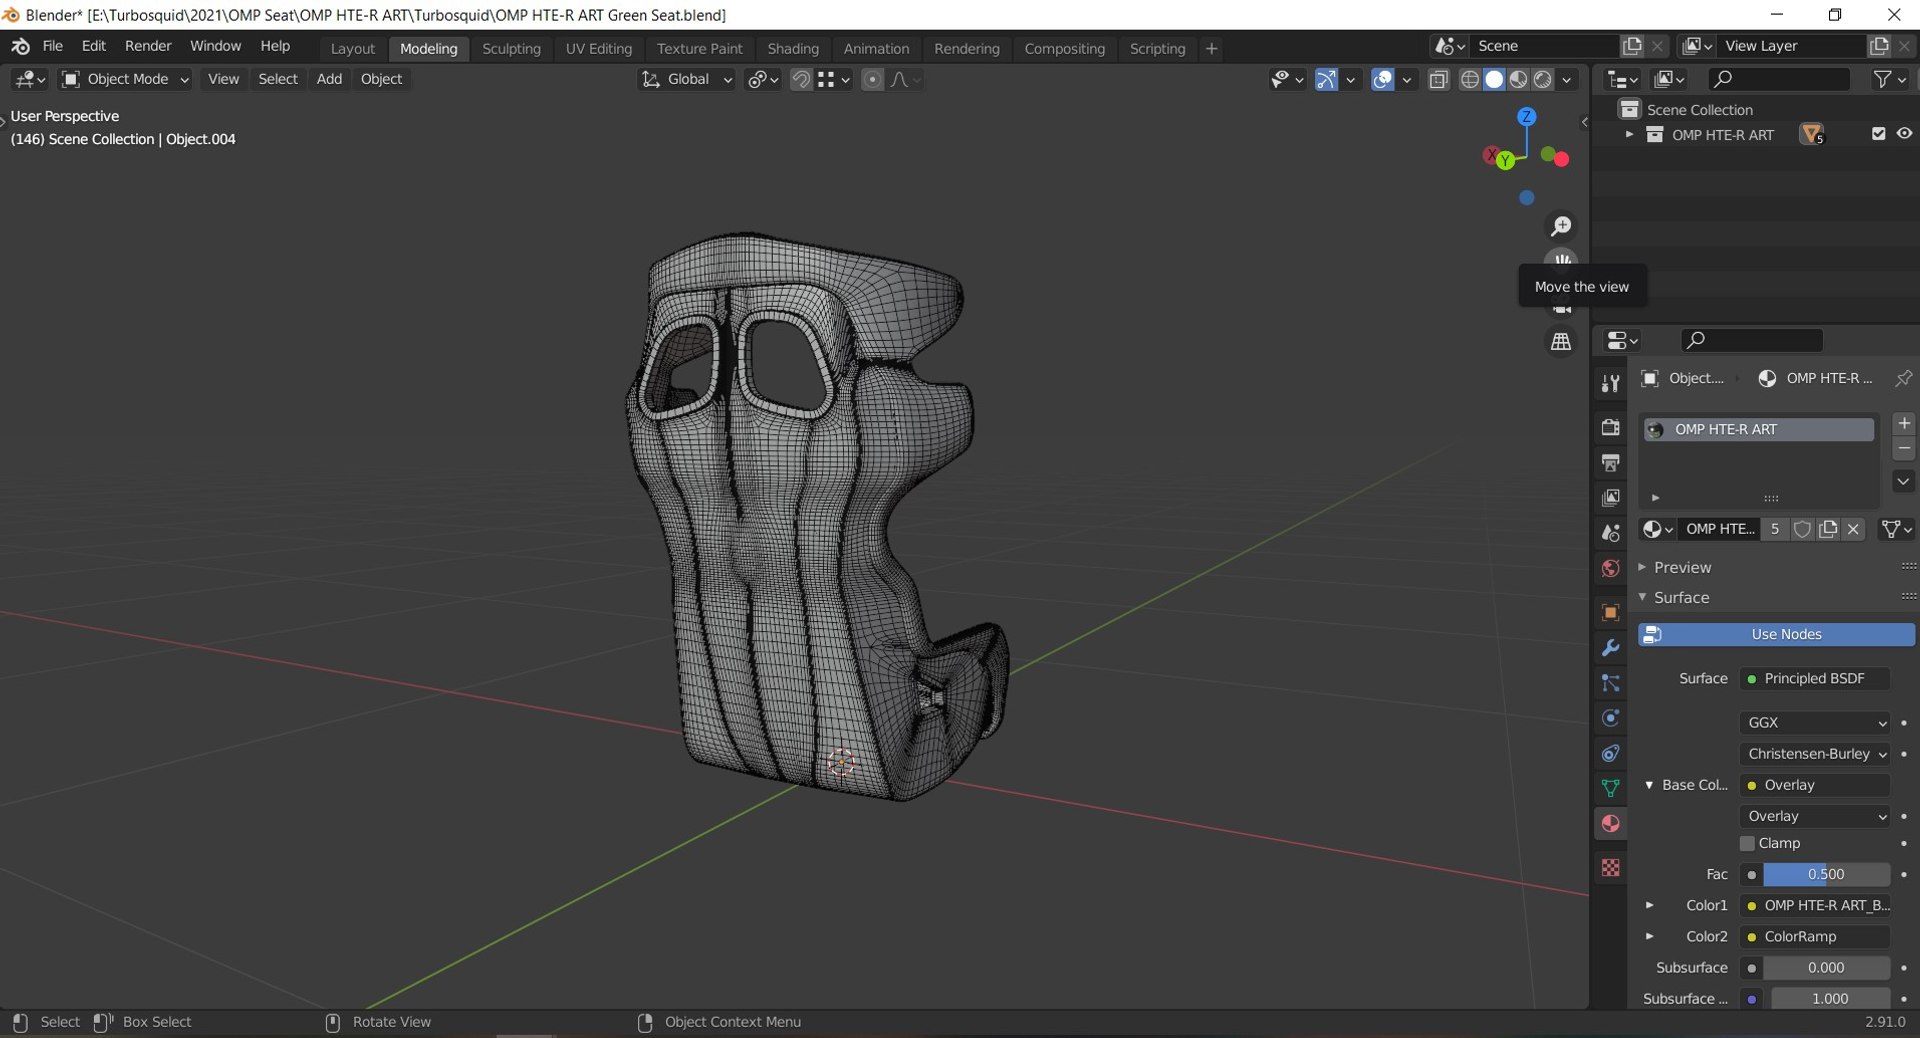The width and height of the screenshot is (1920, 1038).
Task: Unlink material with X button
Action: click(x=1853, y=529)
